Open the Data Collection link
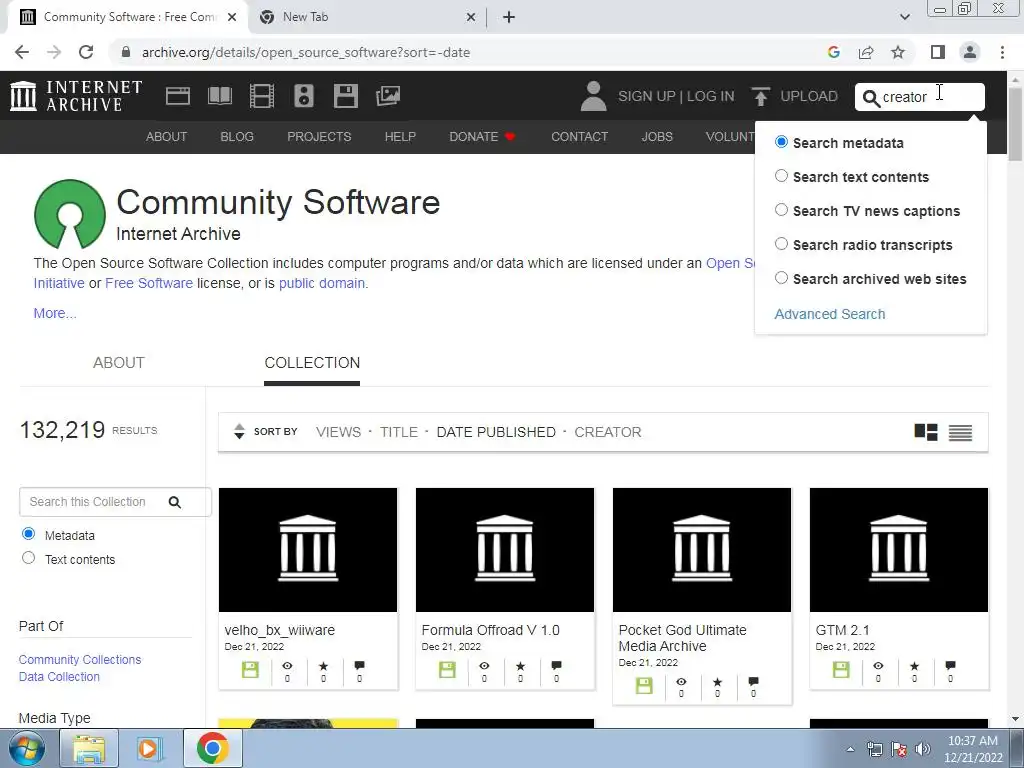The image size is (1024, 768). click(59, 677)
